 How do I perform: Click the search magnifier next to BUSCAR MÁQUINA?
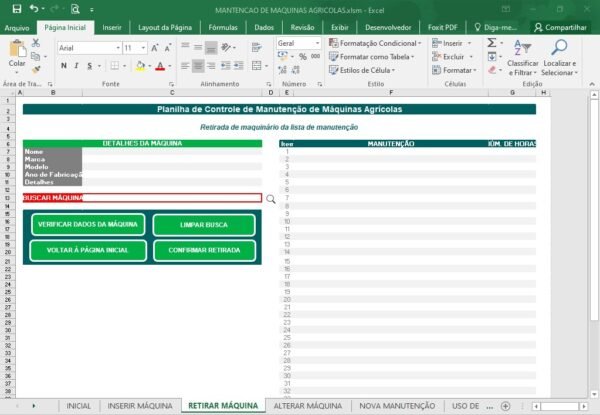[271, 199]
